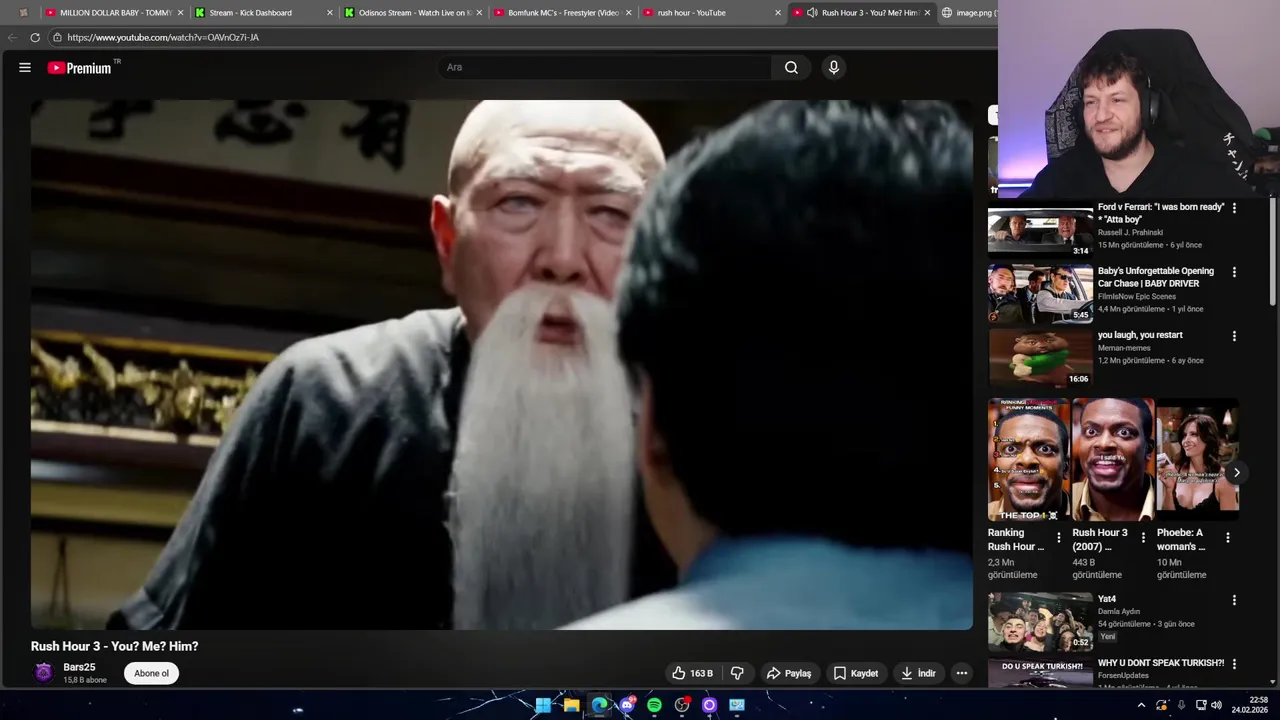Open the YouTube hamburger guide menu

pyautogui.click(x=25, y=68)
